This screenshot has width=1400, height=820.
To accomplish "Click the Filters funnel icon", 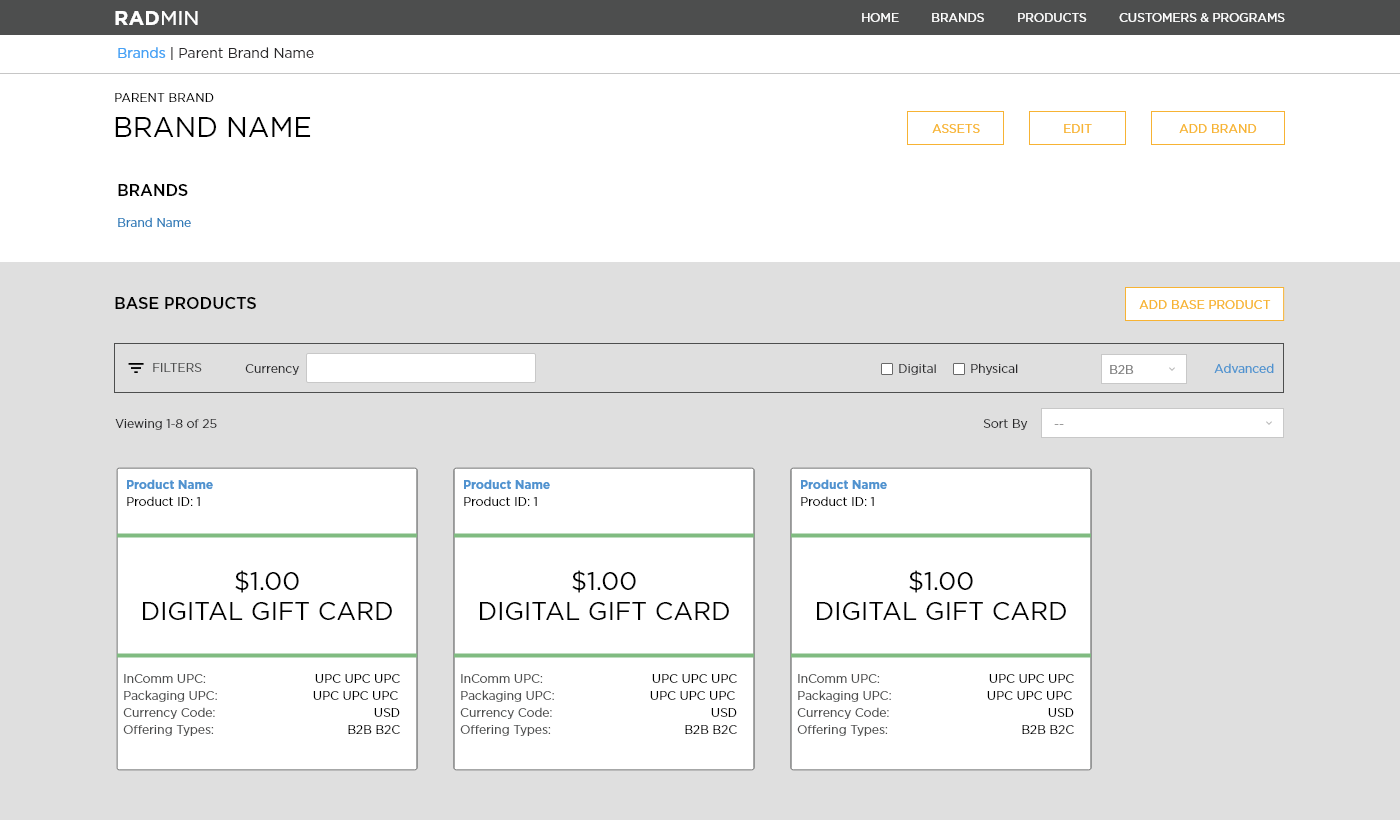I will tap(136, 368).
